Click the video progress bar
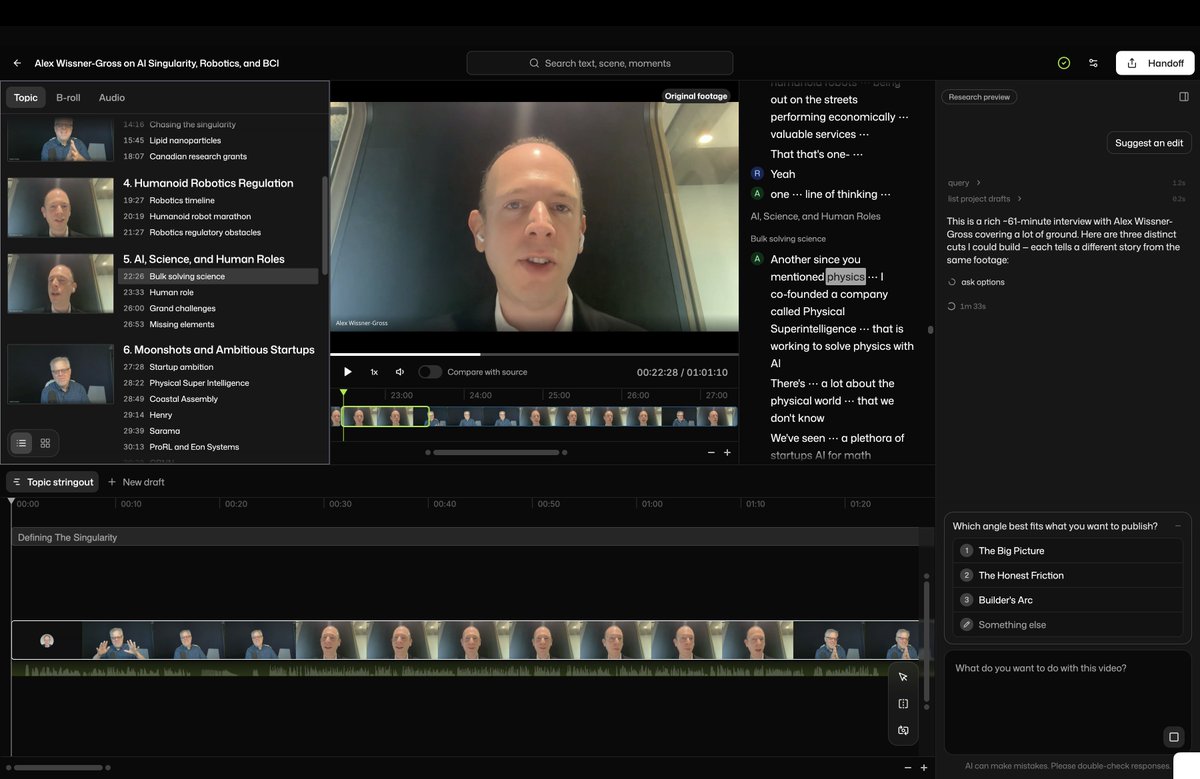Screen dimensions: 1200x779 pyautogui.click(x=534, y=354)
